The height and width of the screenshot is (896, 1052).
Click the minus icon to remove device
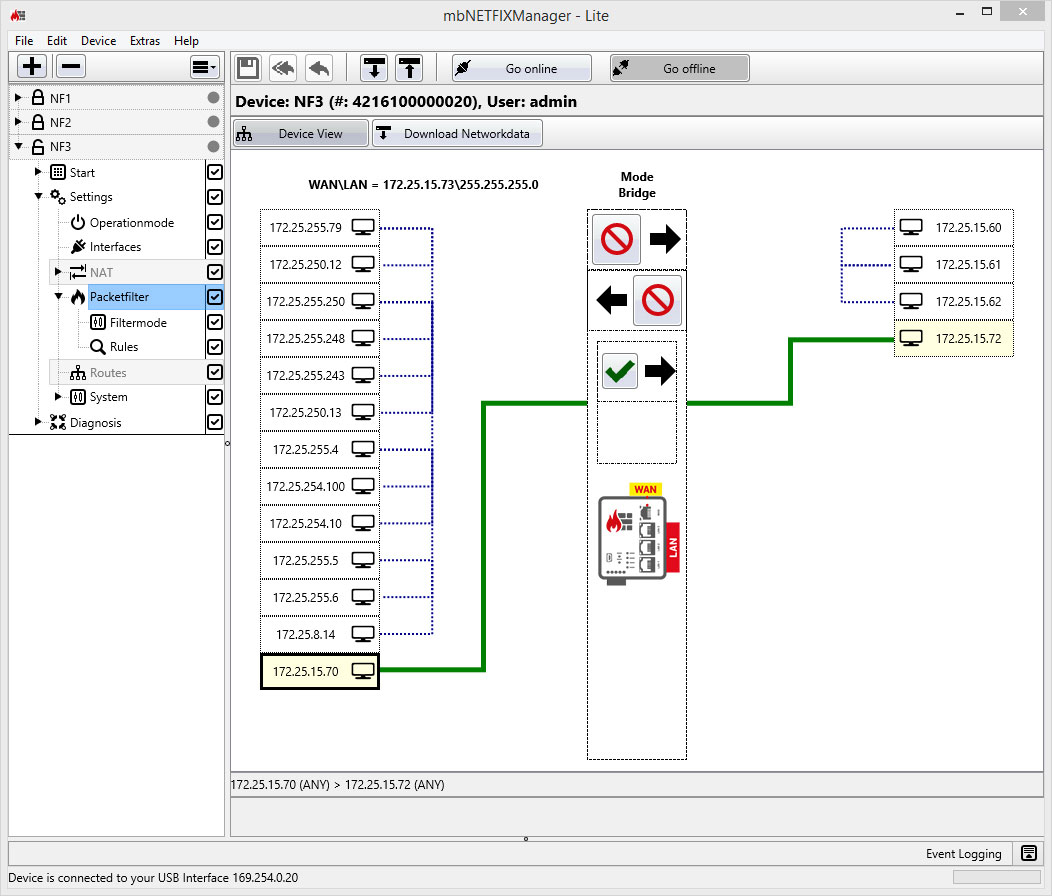[x=70, y=67]
